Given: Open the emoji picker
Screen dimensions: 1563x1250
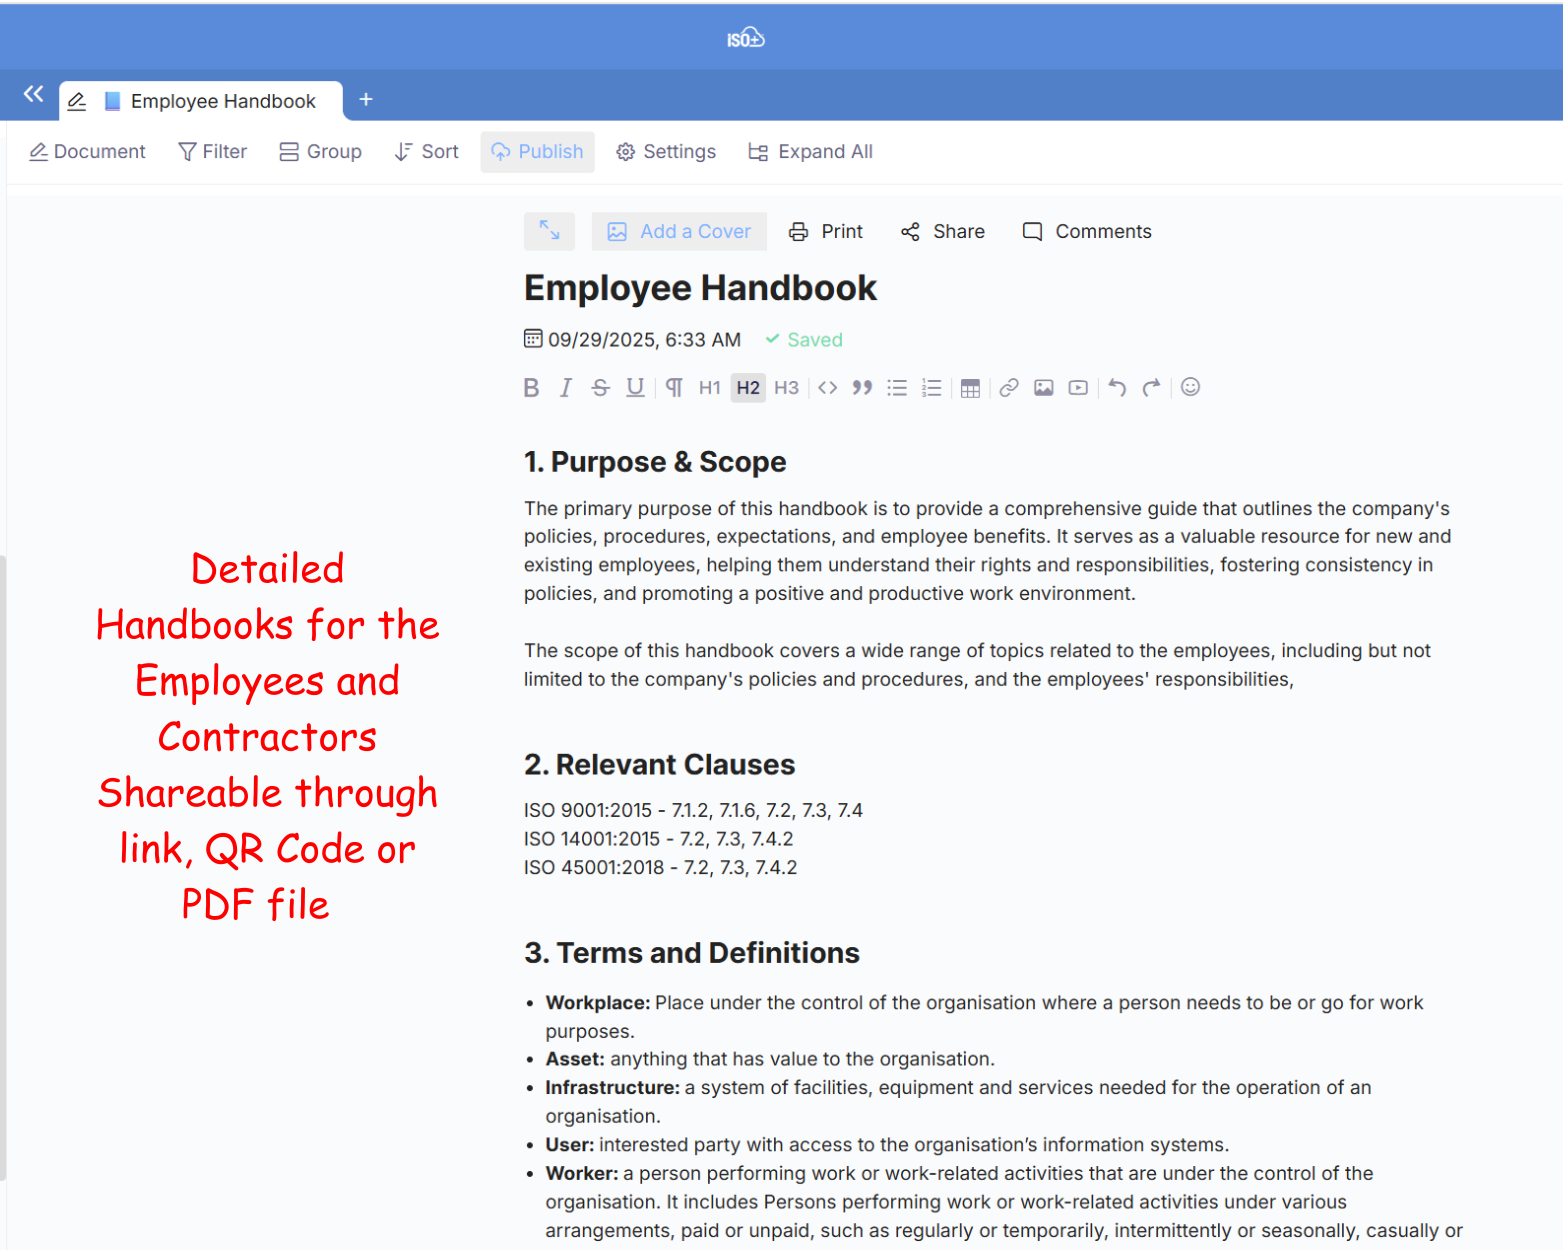Looking at the screenshot, I should pyautogui.click(x=1190, y=387).
